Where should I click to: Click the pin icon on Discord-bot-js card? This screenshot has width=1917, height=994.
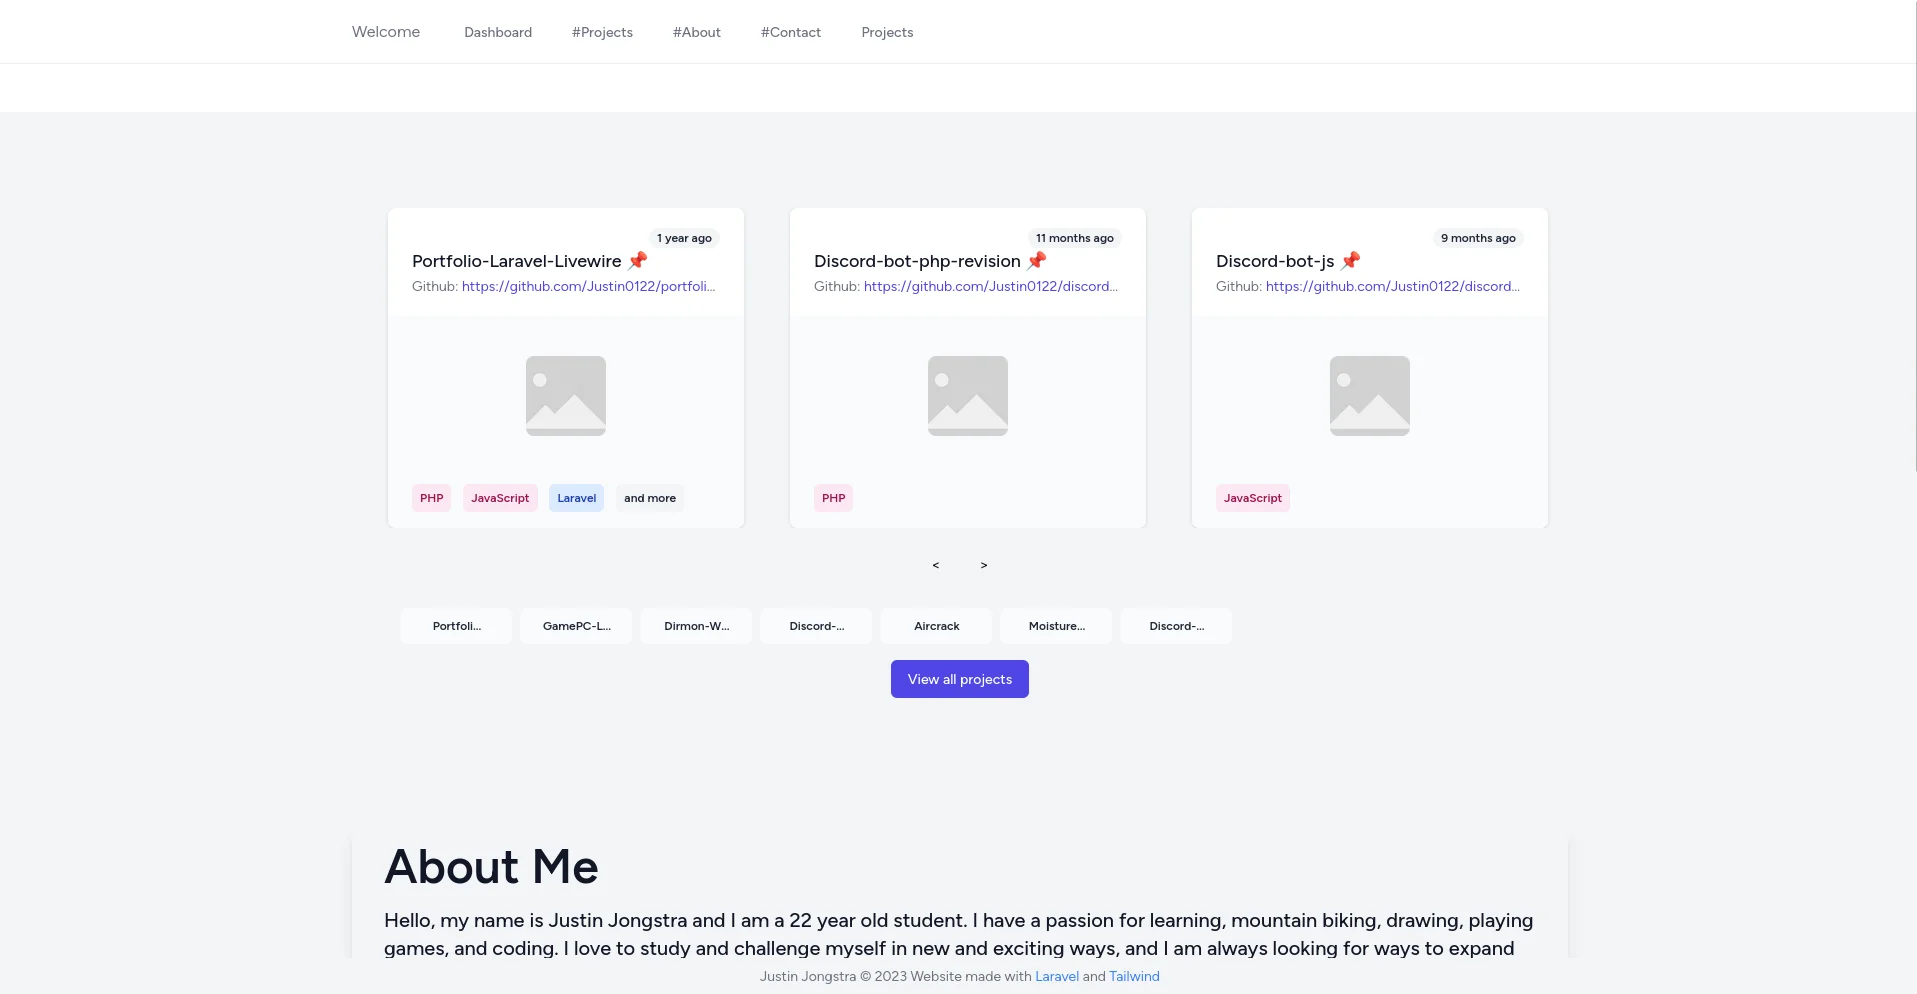[x=1350, y=261]
